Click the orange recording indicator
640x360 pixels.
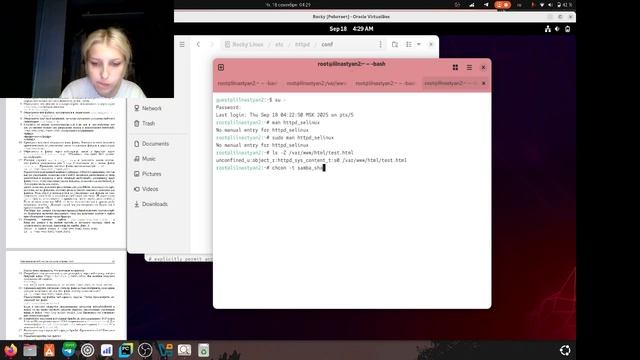502,5
